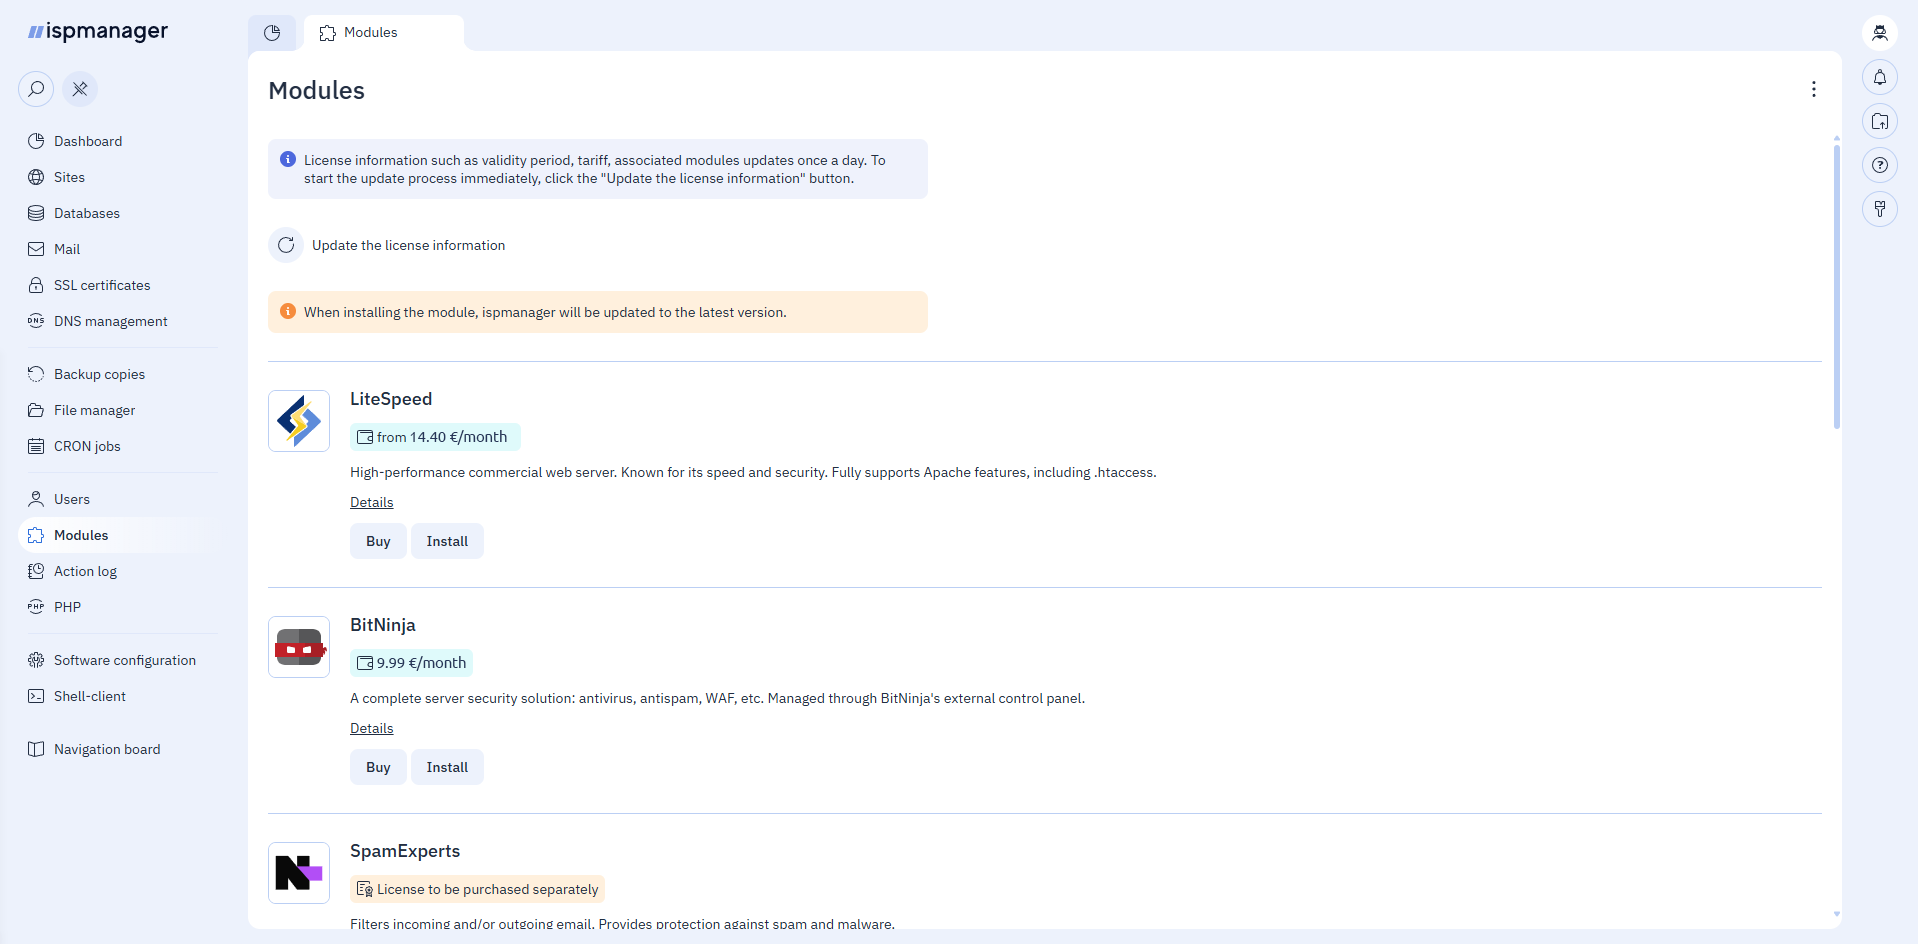This screenshot has height=944, width=1918.
Task: Click the File manager folder icon
Action: click(36, 410)
